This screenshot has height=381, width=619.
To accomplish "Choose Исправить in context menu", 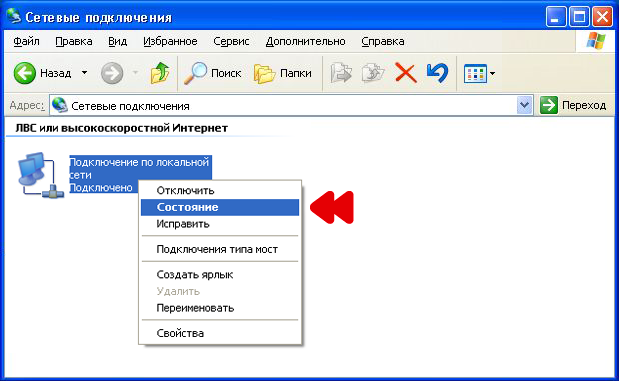I will (x=220, y=224).
